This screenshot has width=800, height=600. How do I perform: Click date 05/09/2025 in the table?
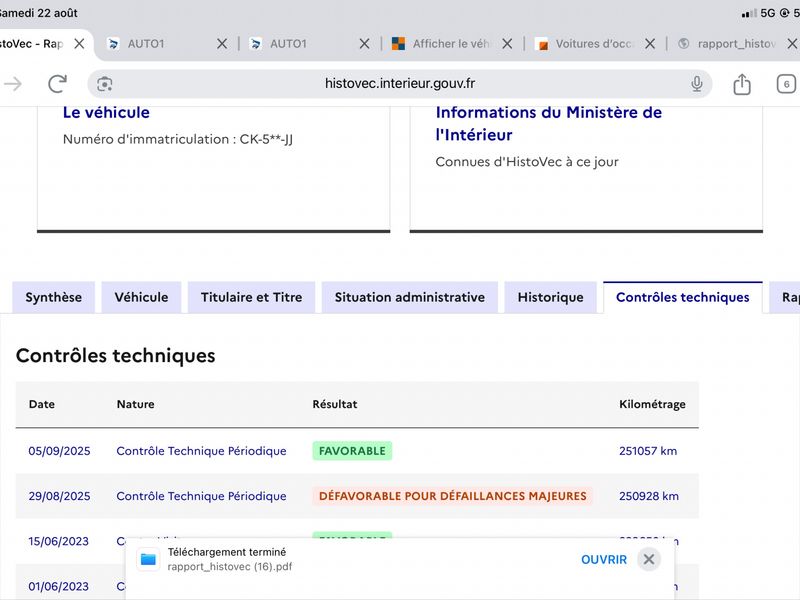pos(59,451)
